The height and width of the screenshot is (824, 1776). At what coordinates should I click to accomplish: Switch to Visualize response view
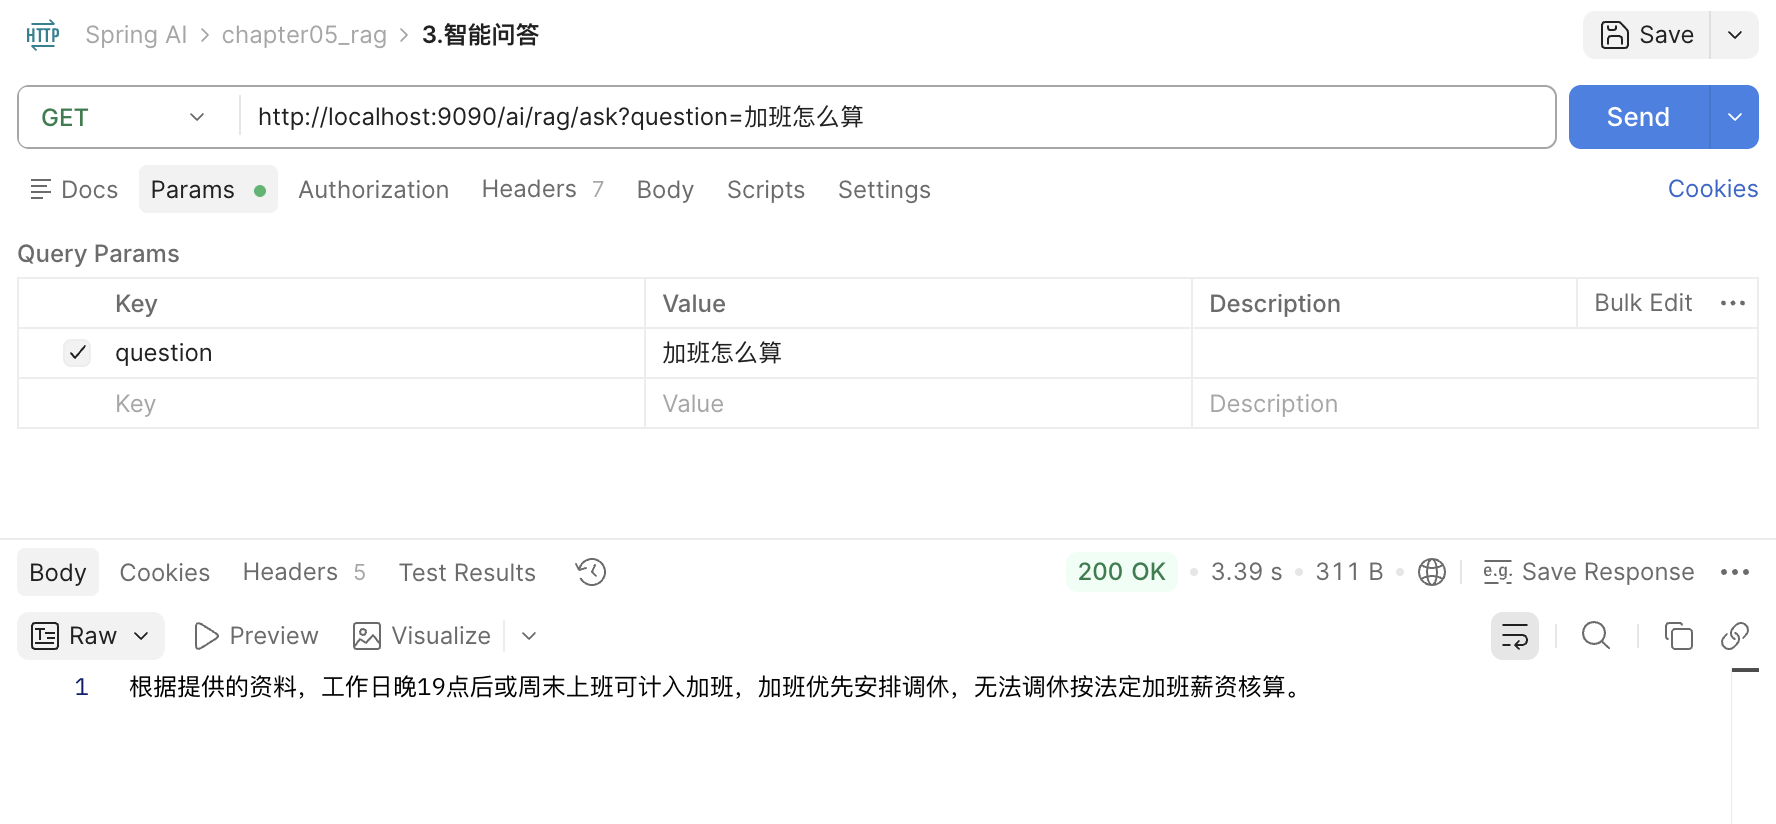421,636
